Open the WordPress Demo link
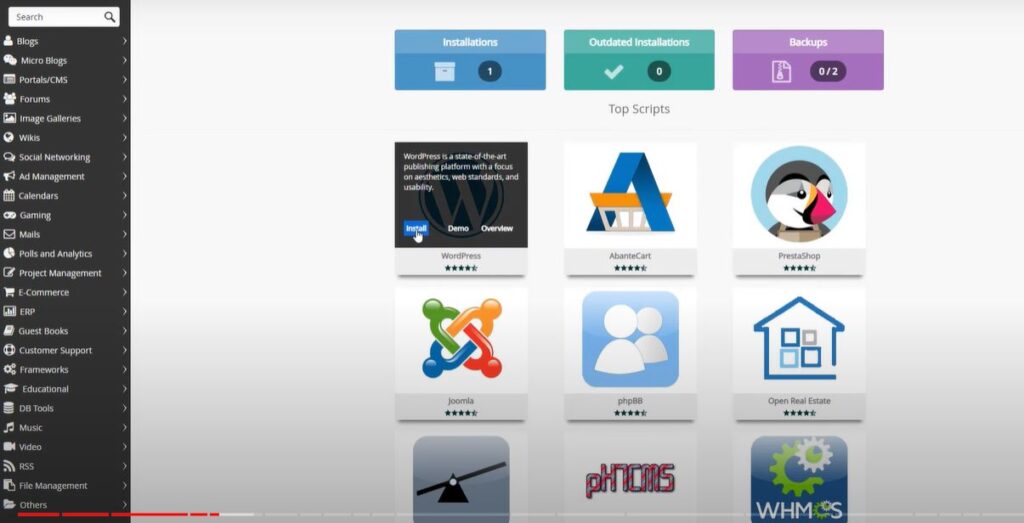Screen dimensions: 1024x523 click(458, 229)
